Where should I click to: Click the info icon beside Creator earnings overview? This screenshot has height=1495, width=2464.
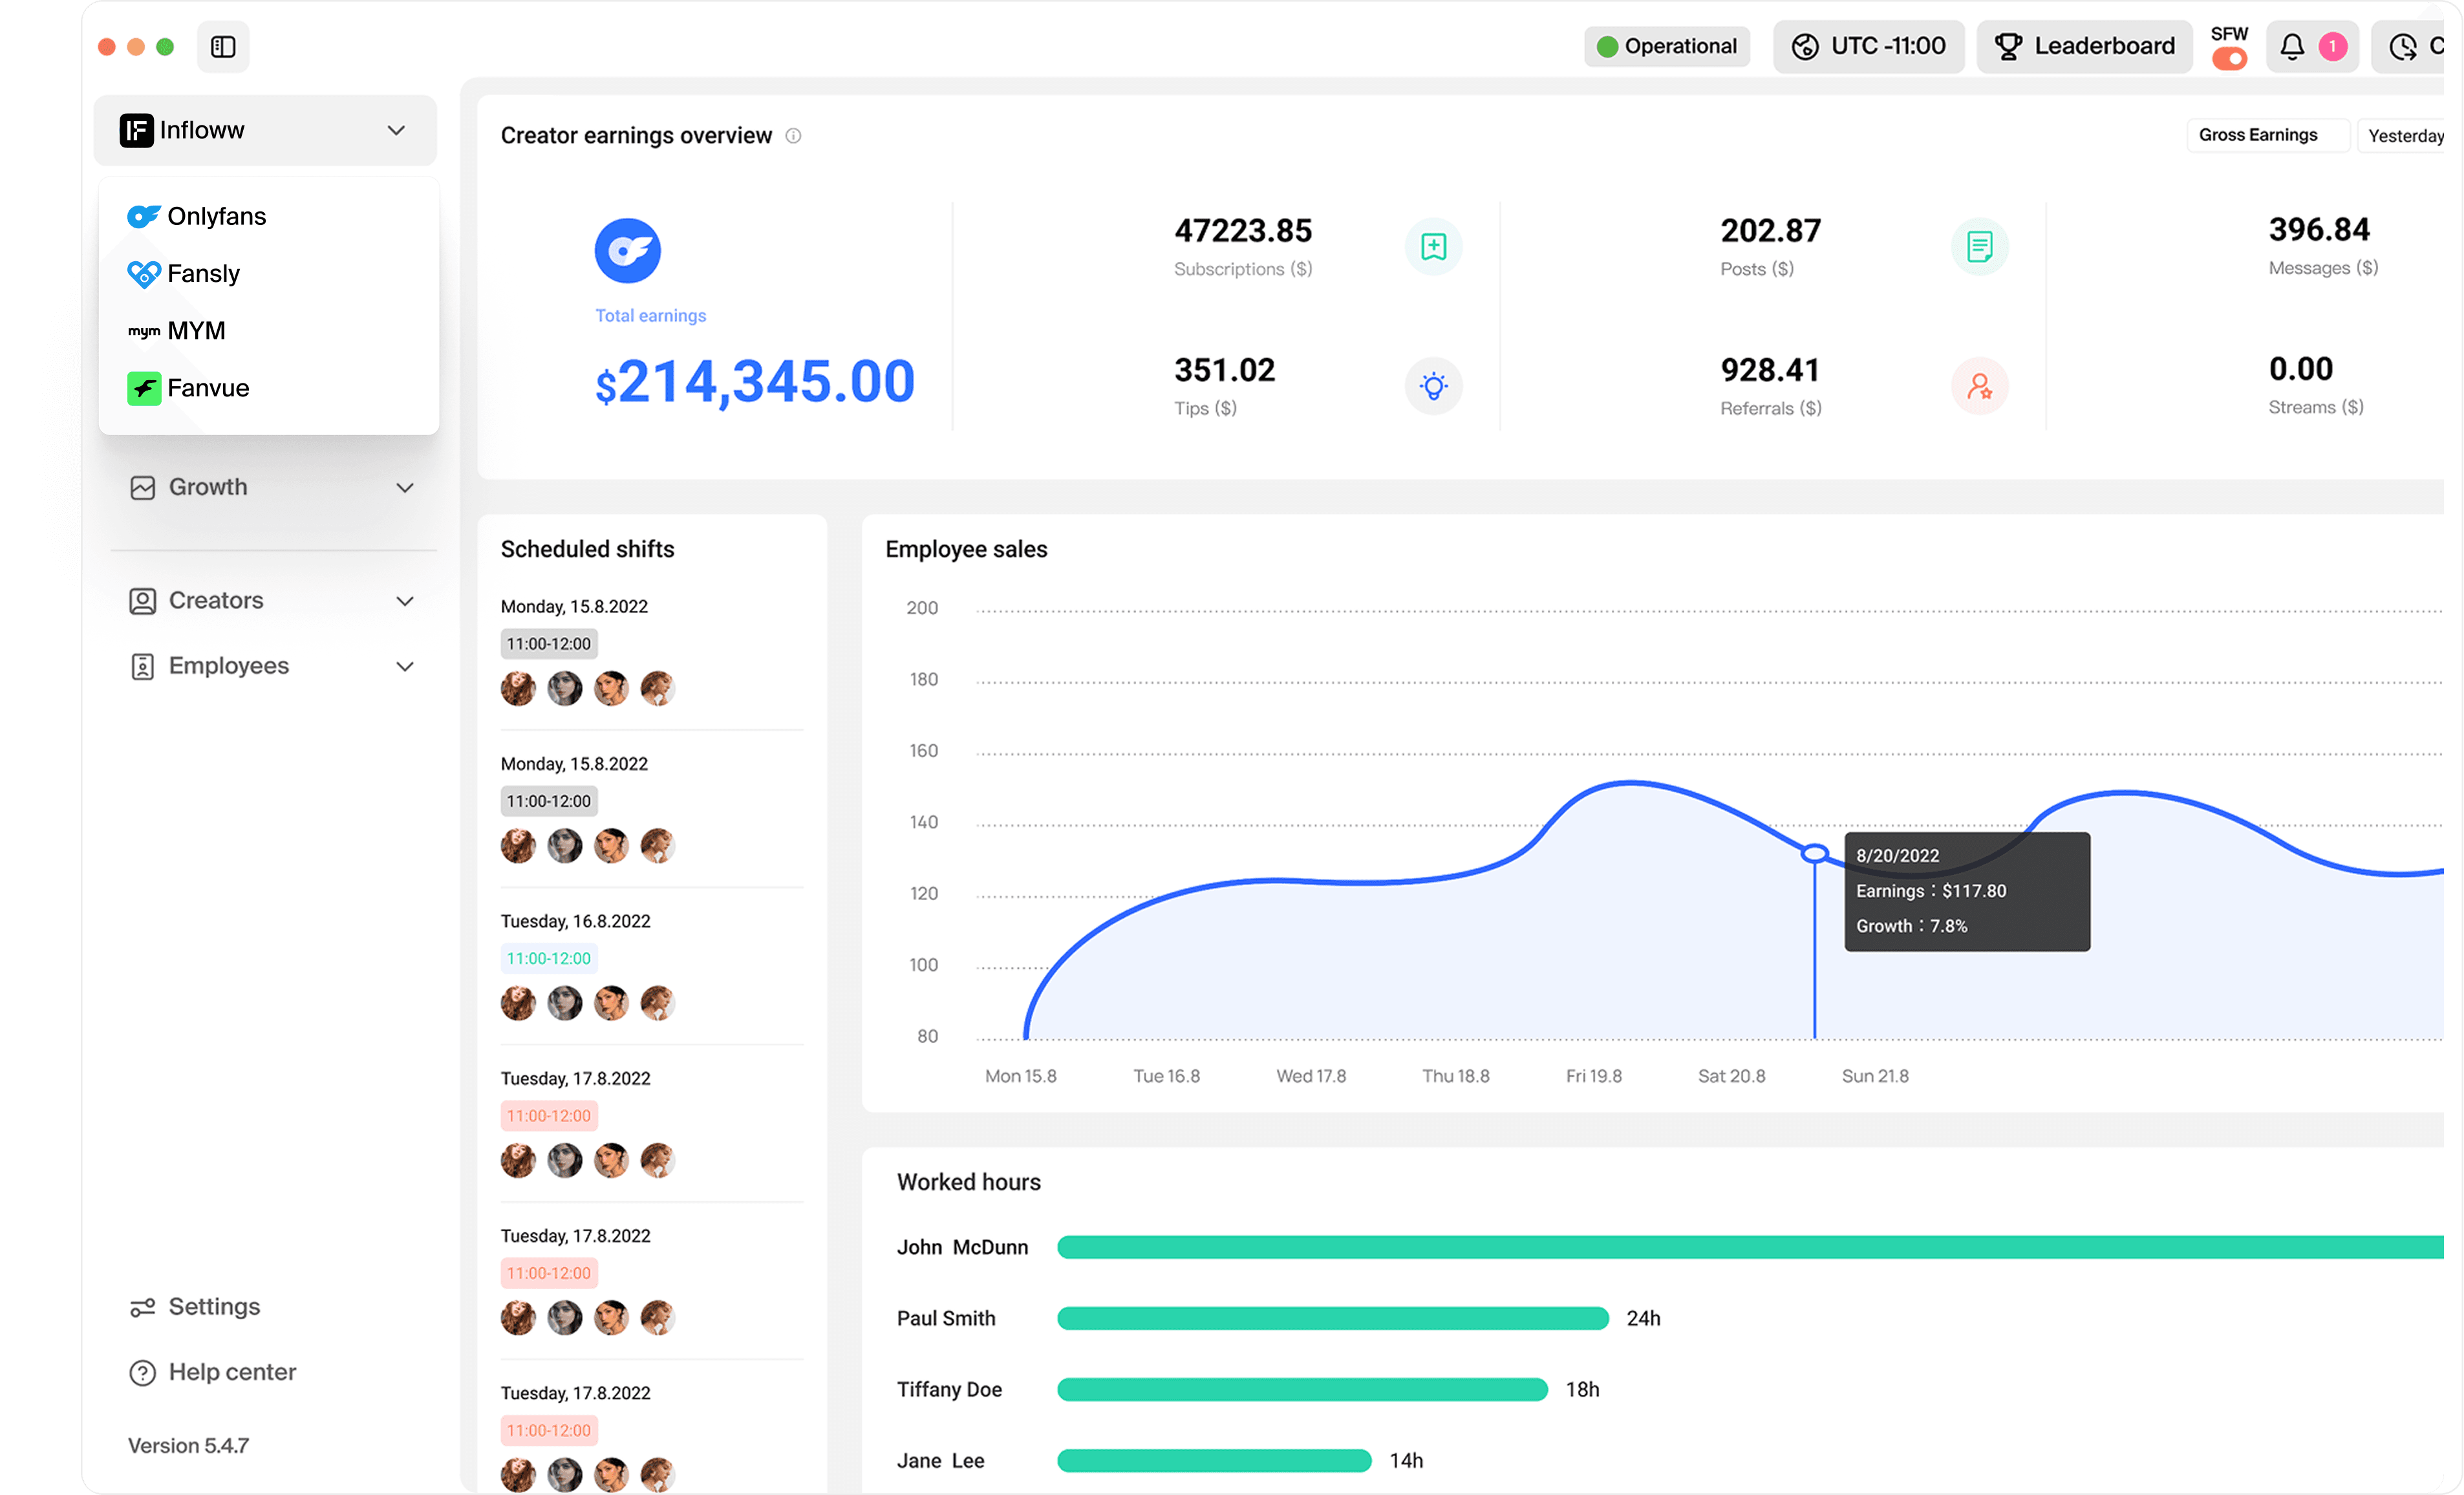pos(793,136)
